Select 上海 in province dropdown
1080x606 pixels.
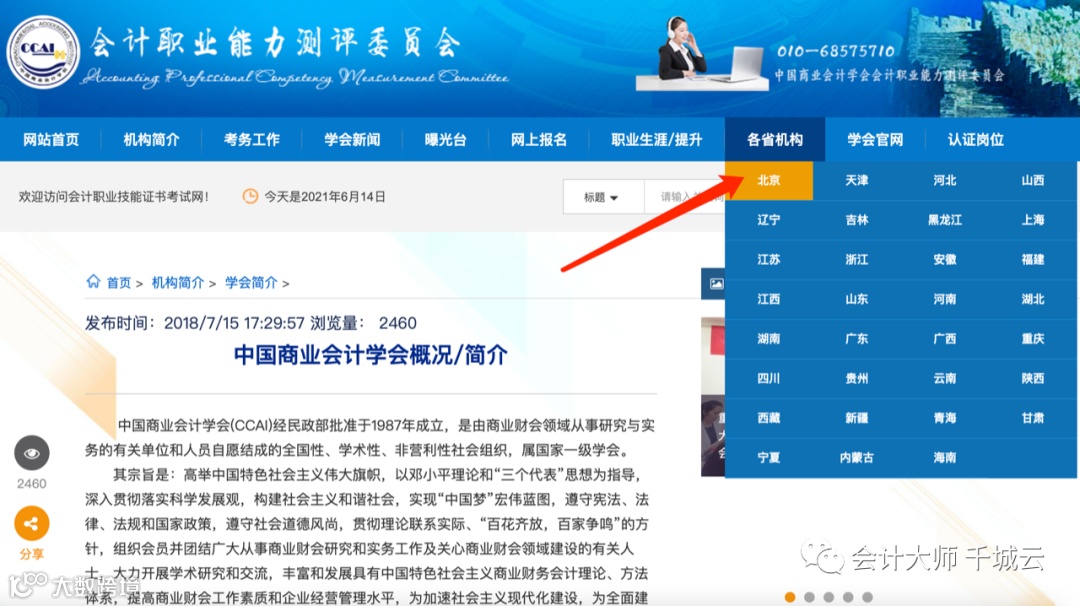pyautogui.click(x=1033, y=220)
